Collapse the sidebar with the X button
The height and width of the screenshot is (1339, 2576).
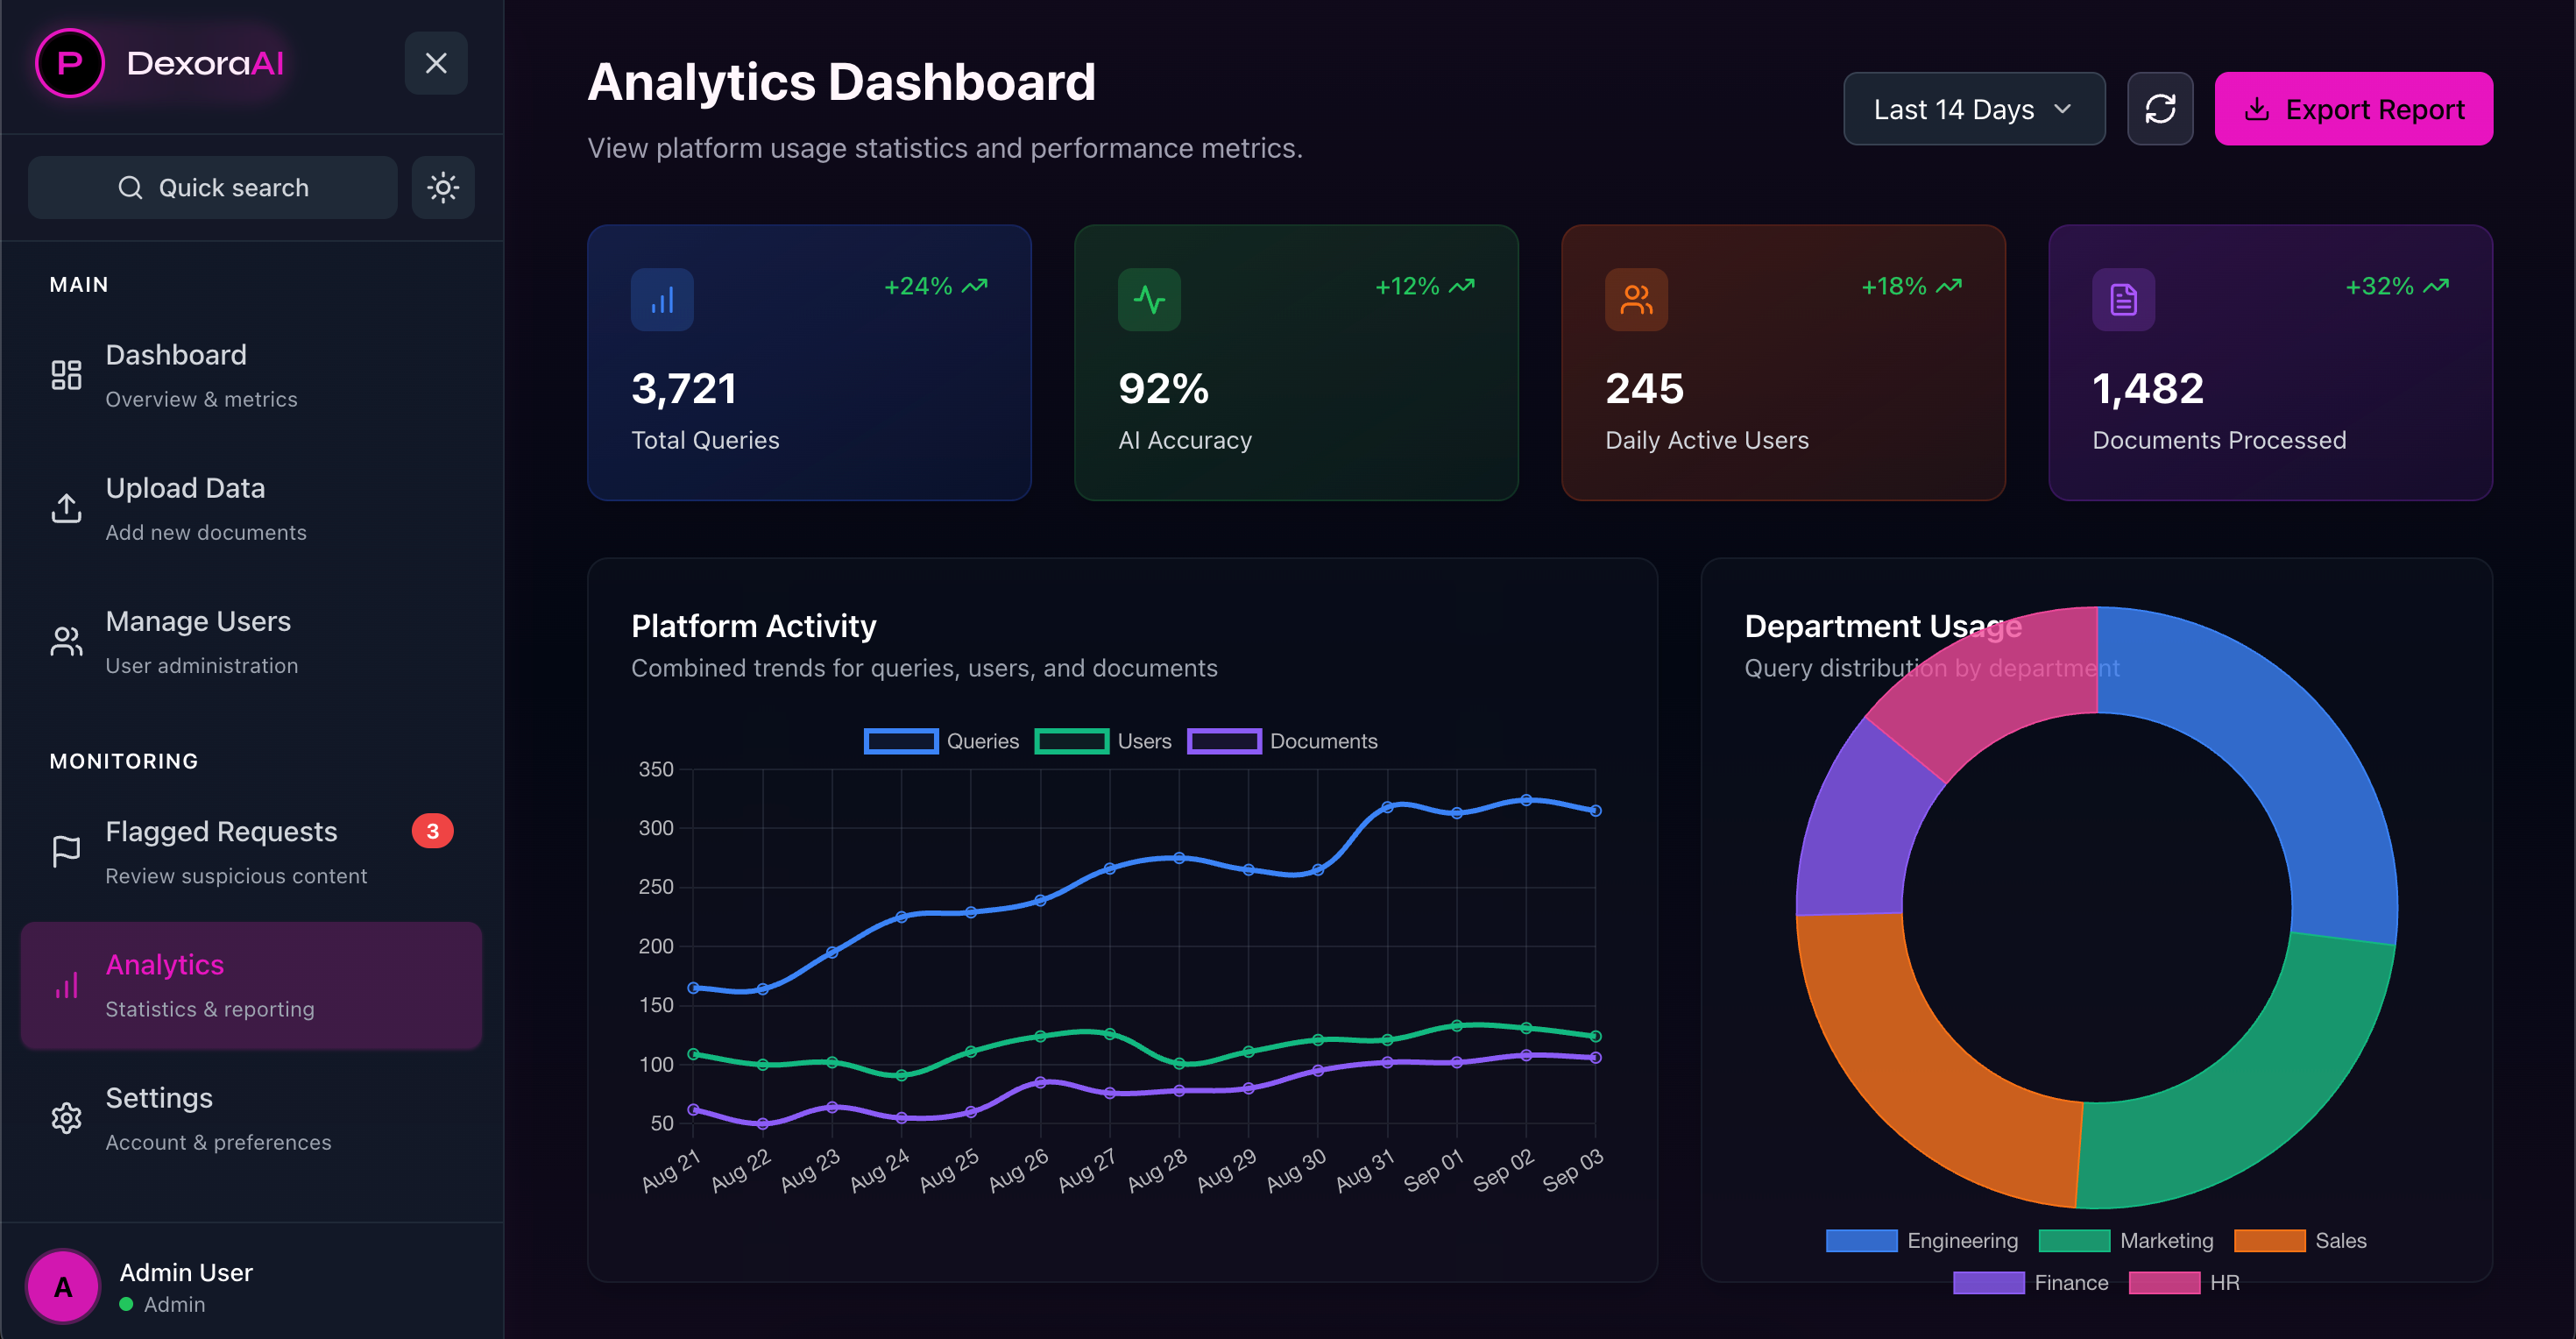point(435,63)
